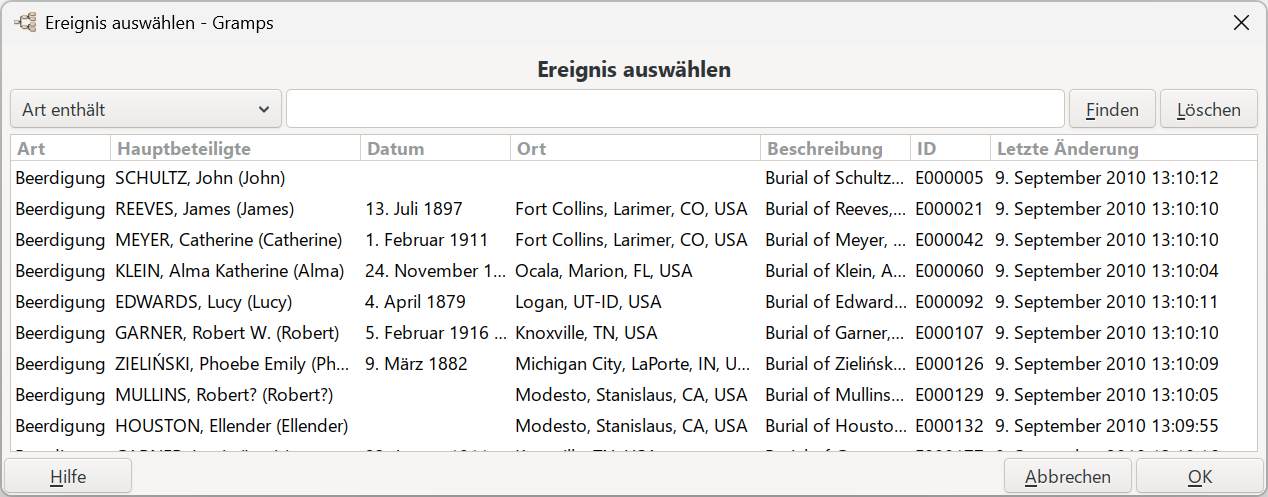Sort by the Ort column header
The width and height of the screenshot is (1268, 497).
(636, 148)
